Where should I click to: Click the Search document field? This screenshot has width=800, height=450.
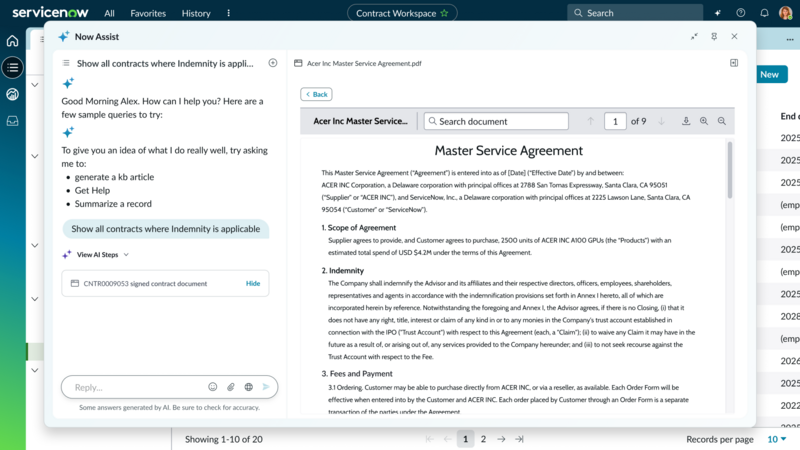tap(496, 121)
